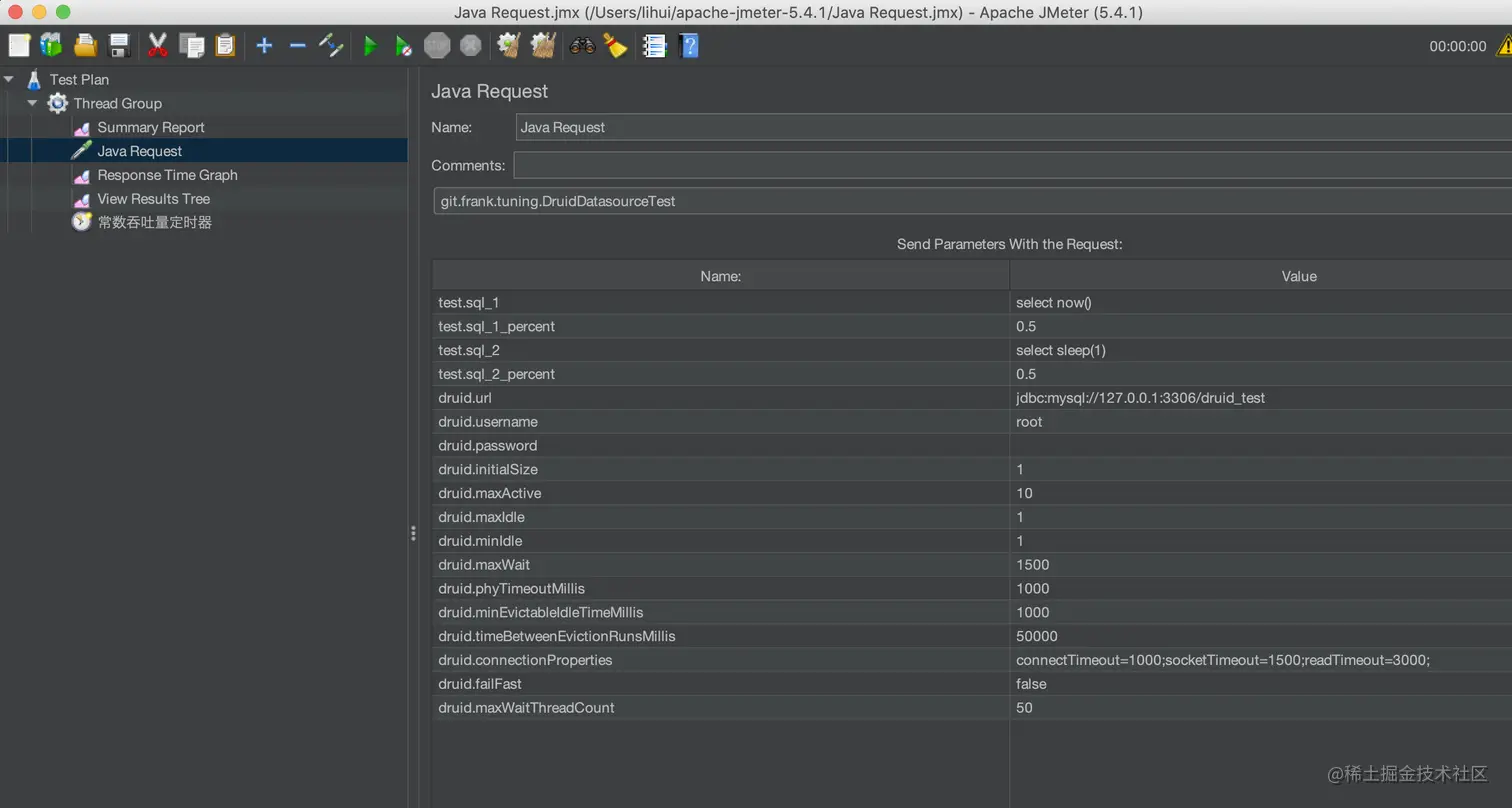1512x808 pixels.
Task: Select Summary Report in the tree
Action: (x=151, y=127)
